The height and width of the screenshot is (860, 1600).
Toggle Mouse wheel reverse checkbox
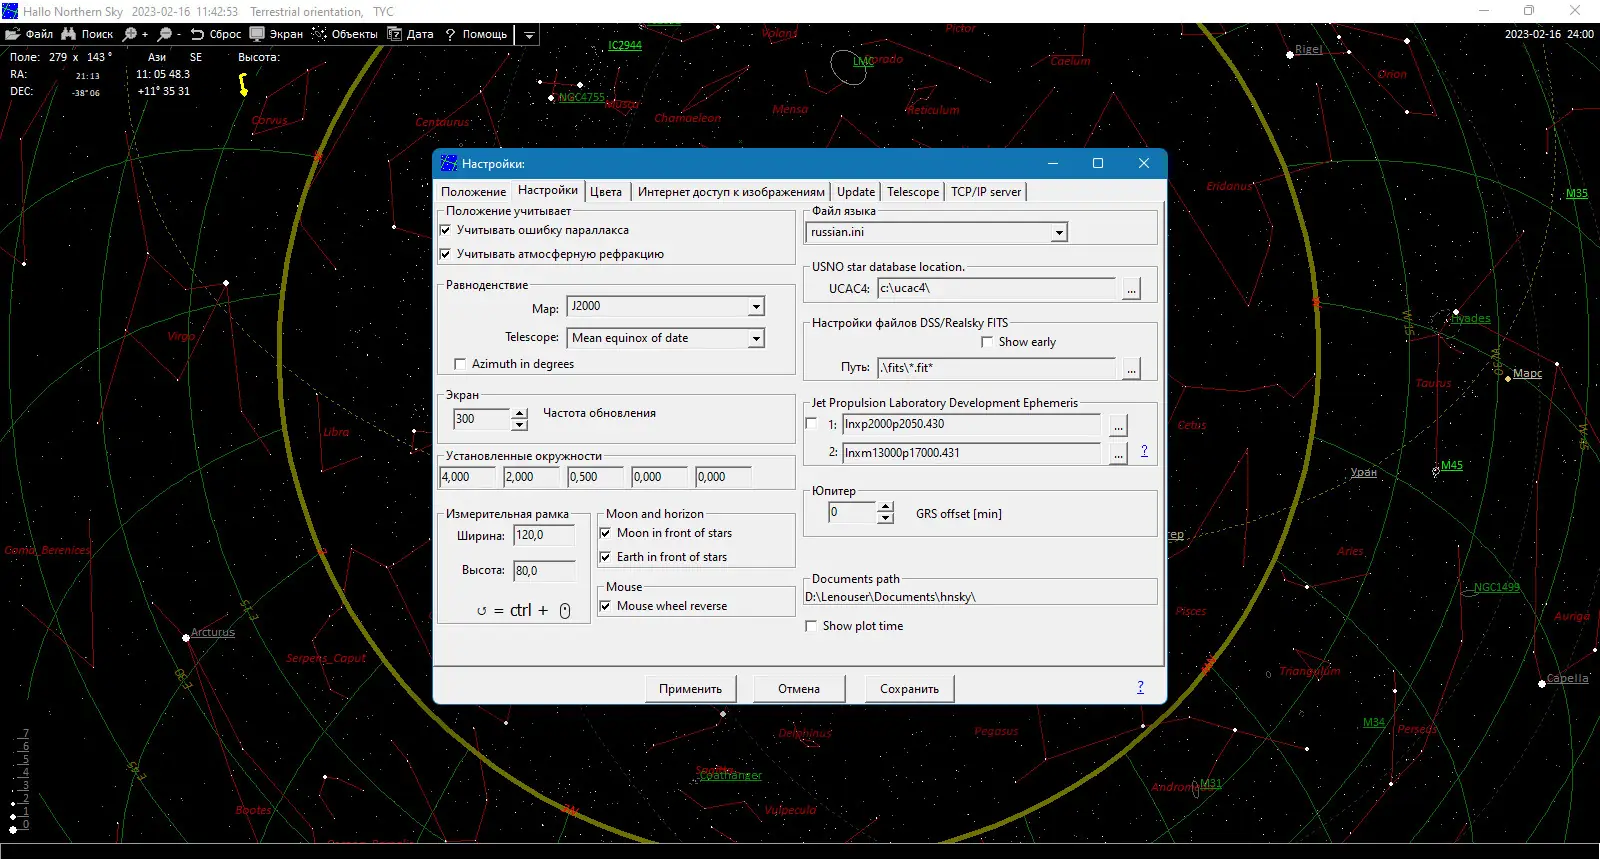605,606
